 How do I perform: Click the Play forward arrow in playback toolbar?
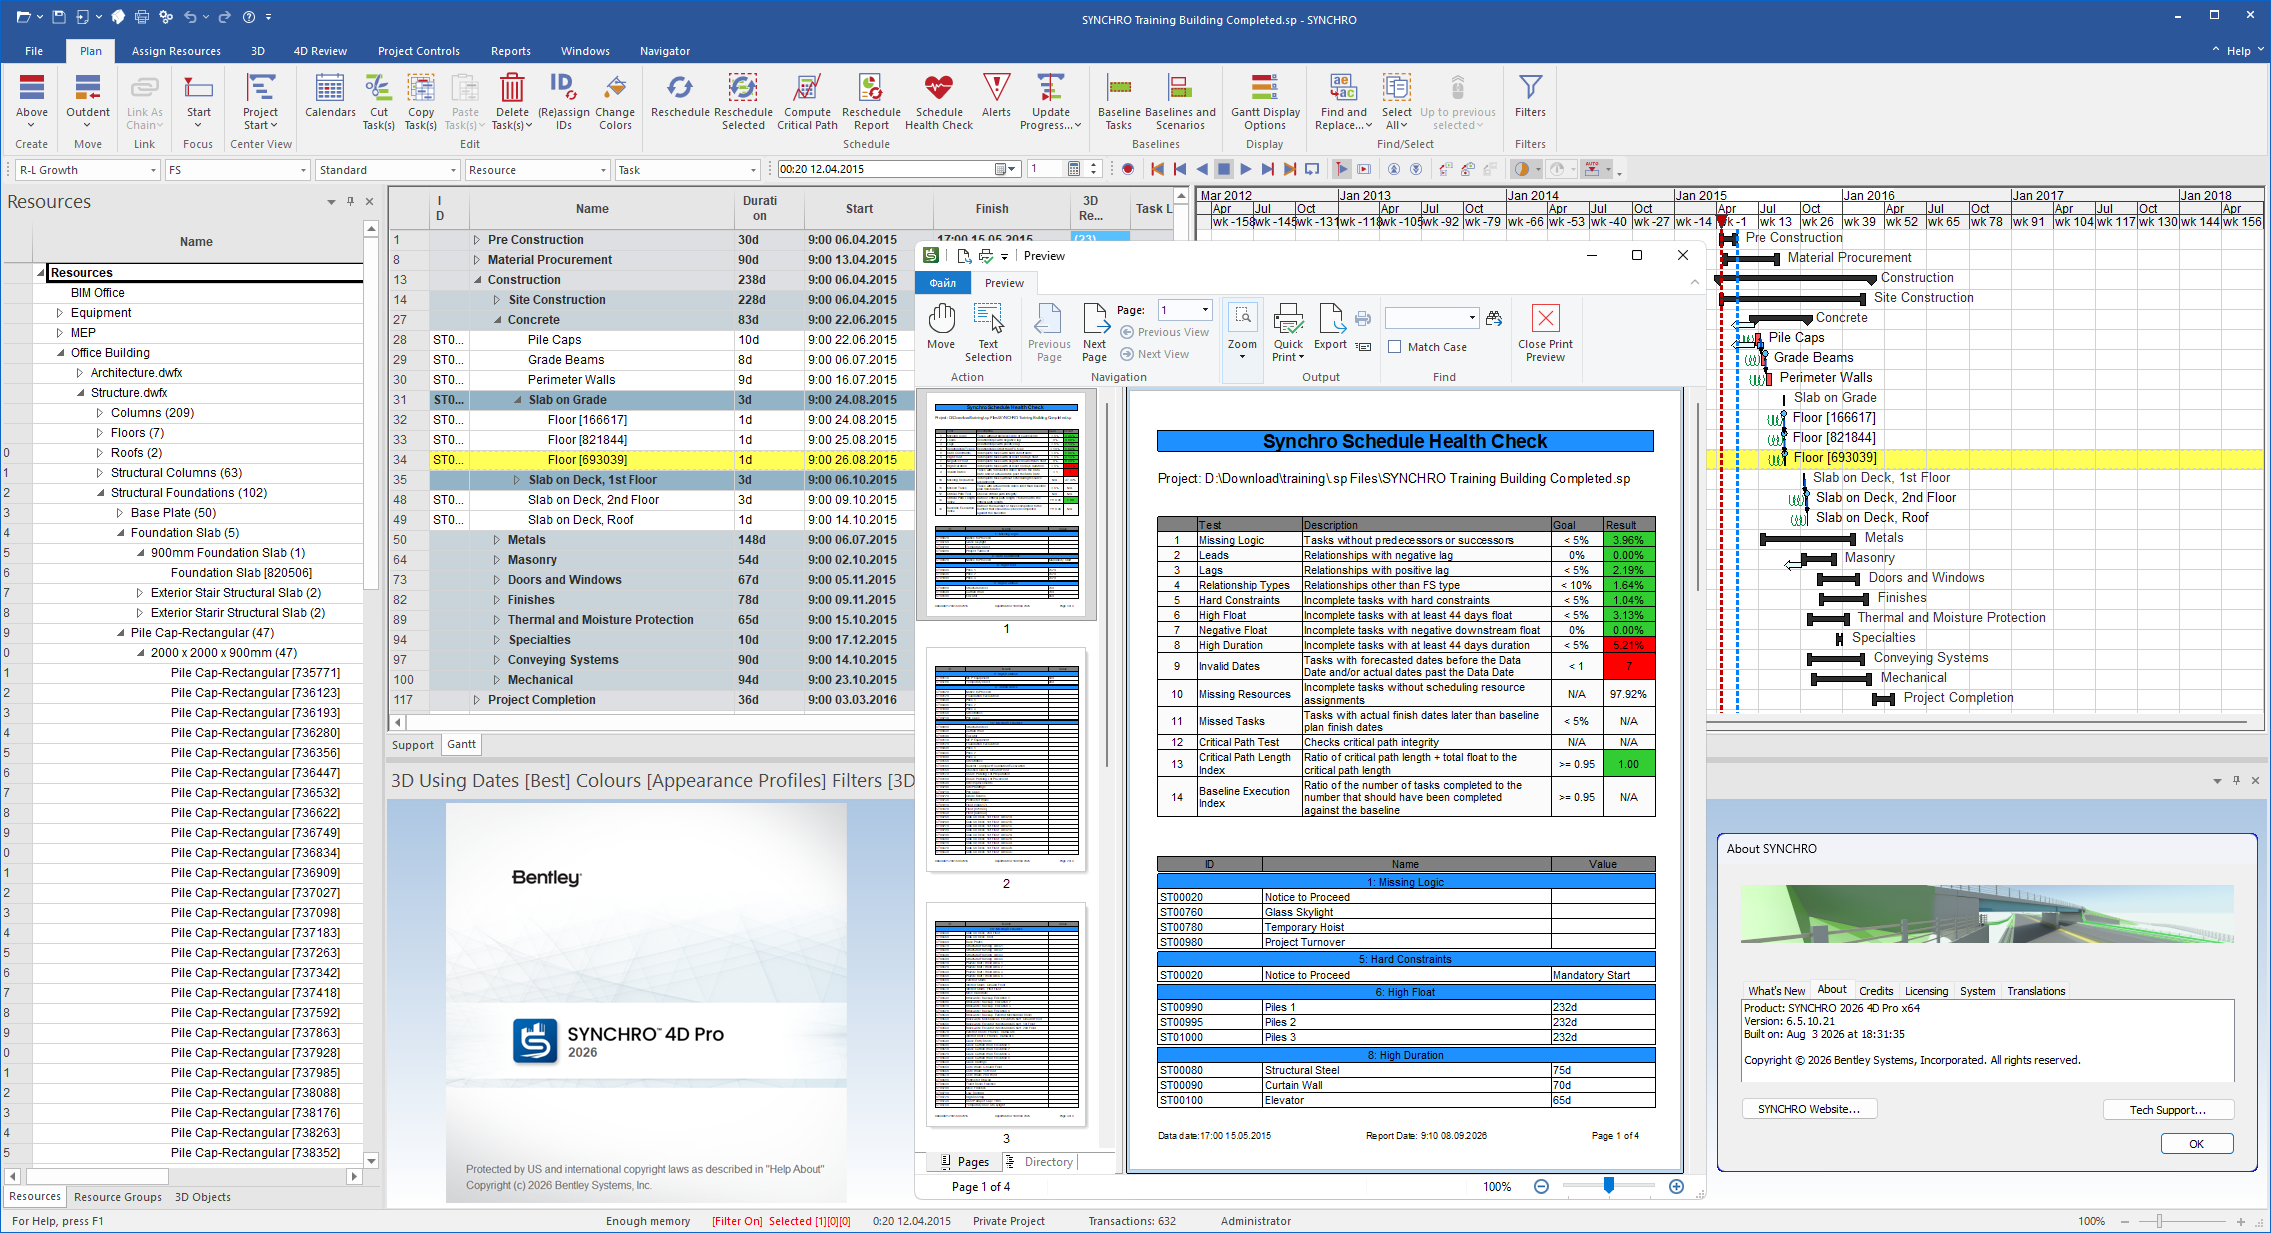[x=1246, y=169]
